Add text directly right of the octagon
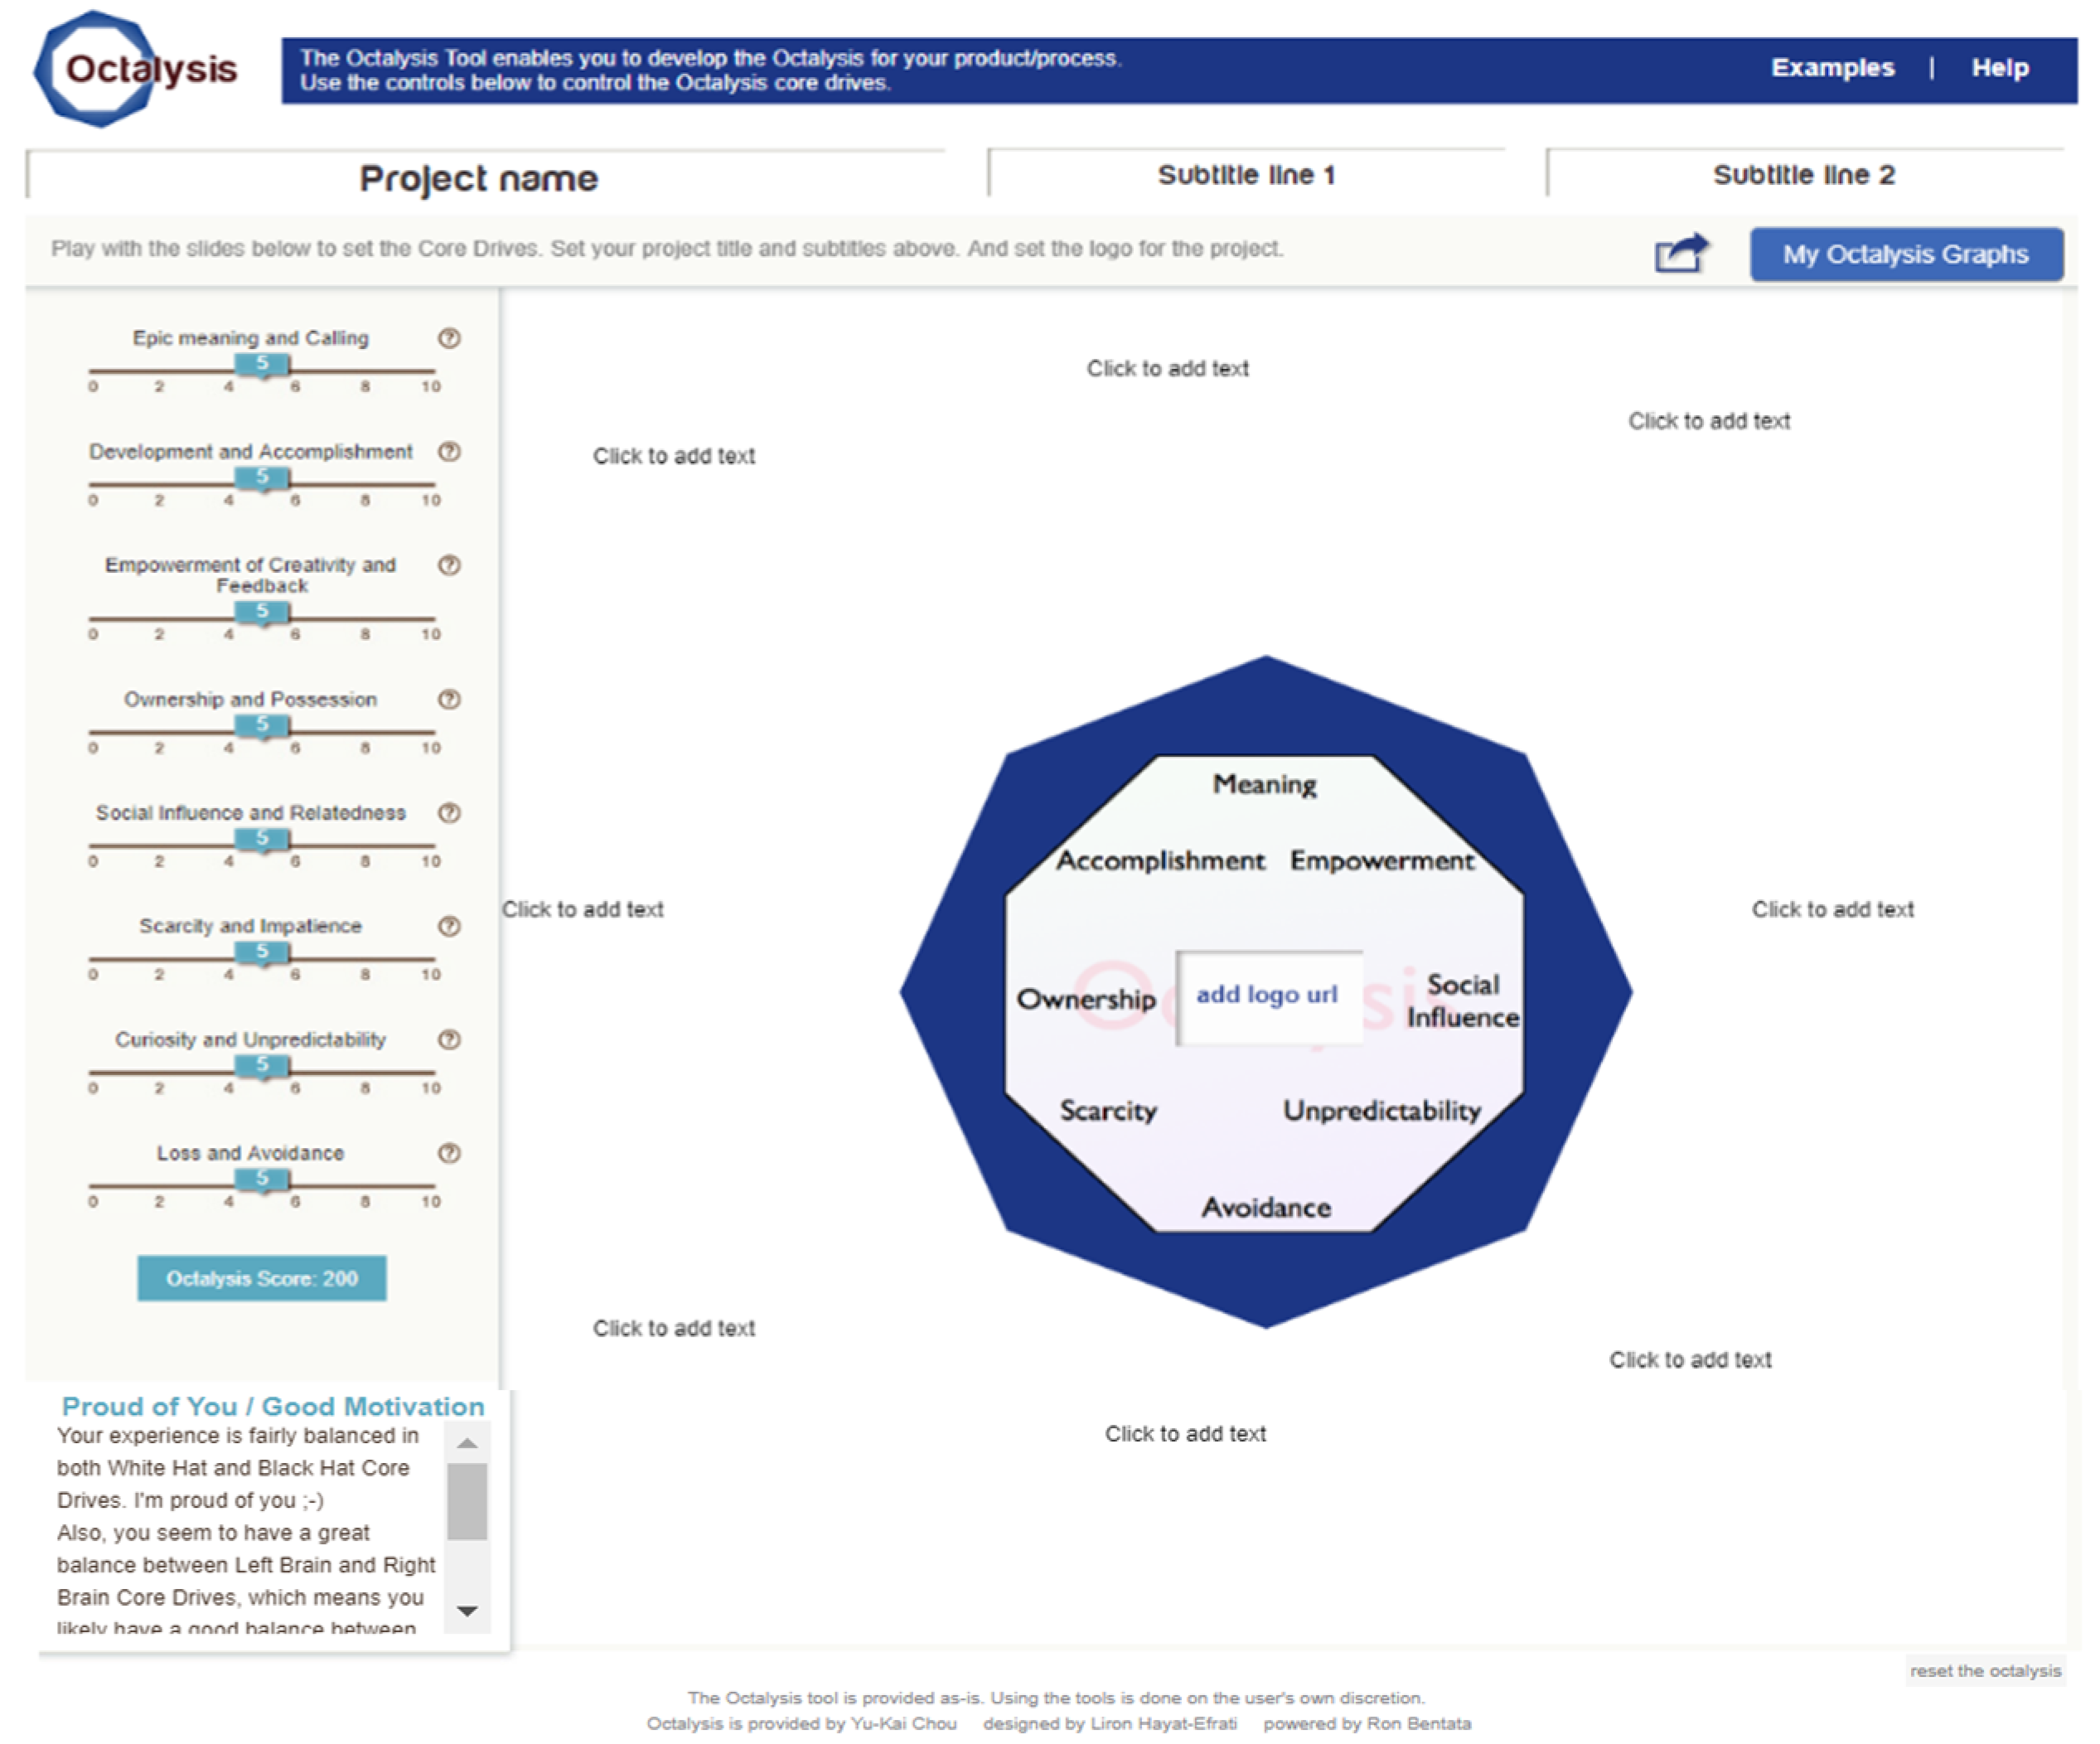 (x=1833, y=909)
